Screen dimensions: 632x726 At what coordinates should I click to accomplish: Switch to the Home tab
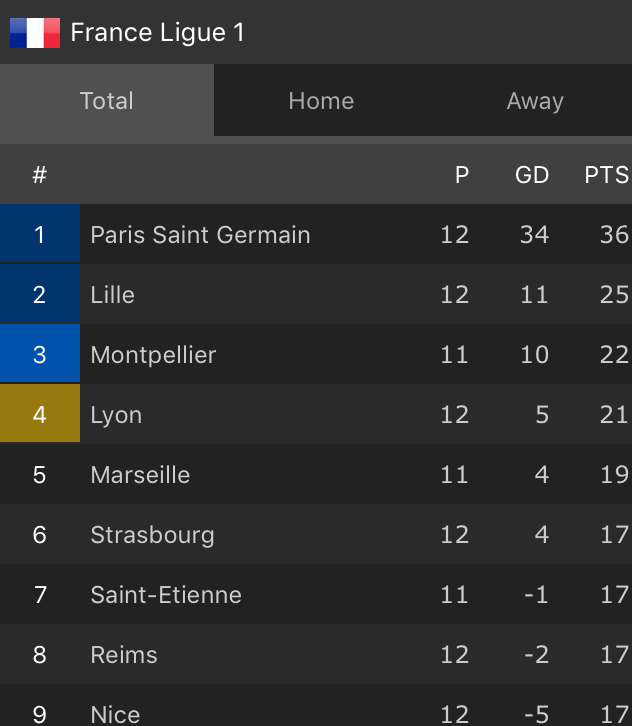321,101
